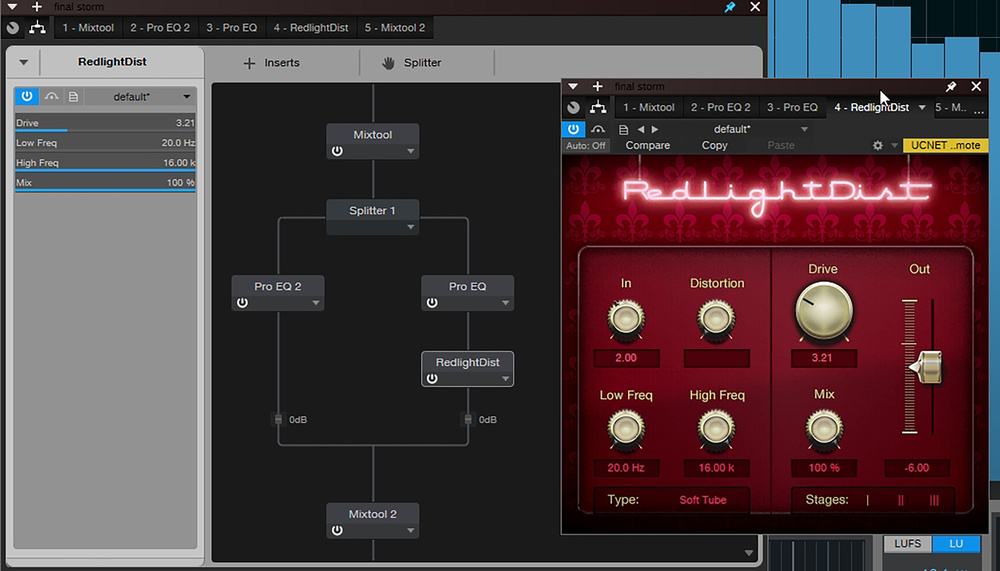Screen dimensions: 1000x571
Task: Open preset file icon in left panel
Action: (x=73, y=97)
